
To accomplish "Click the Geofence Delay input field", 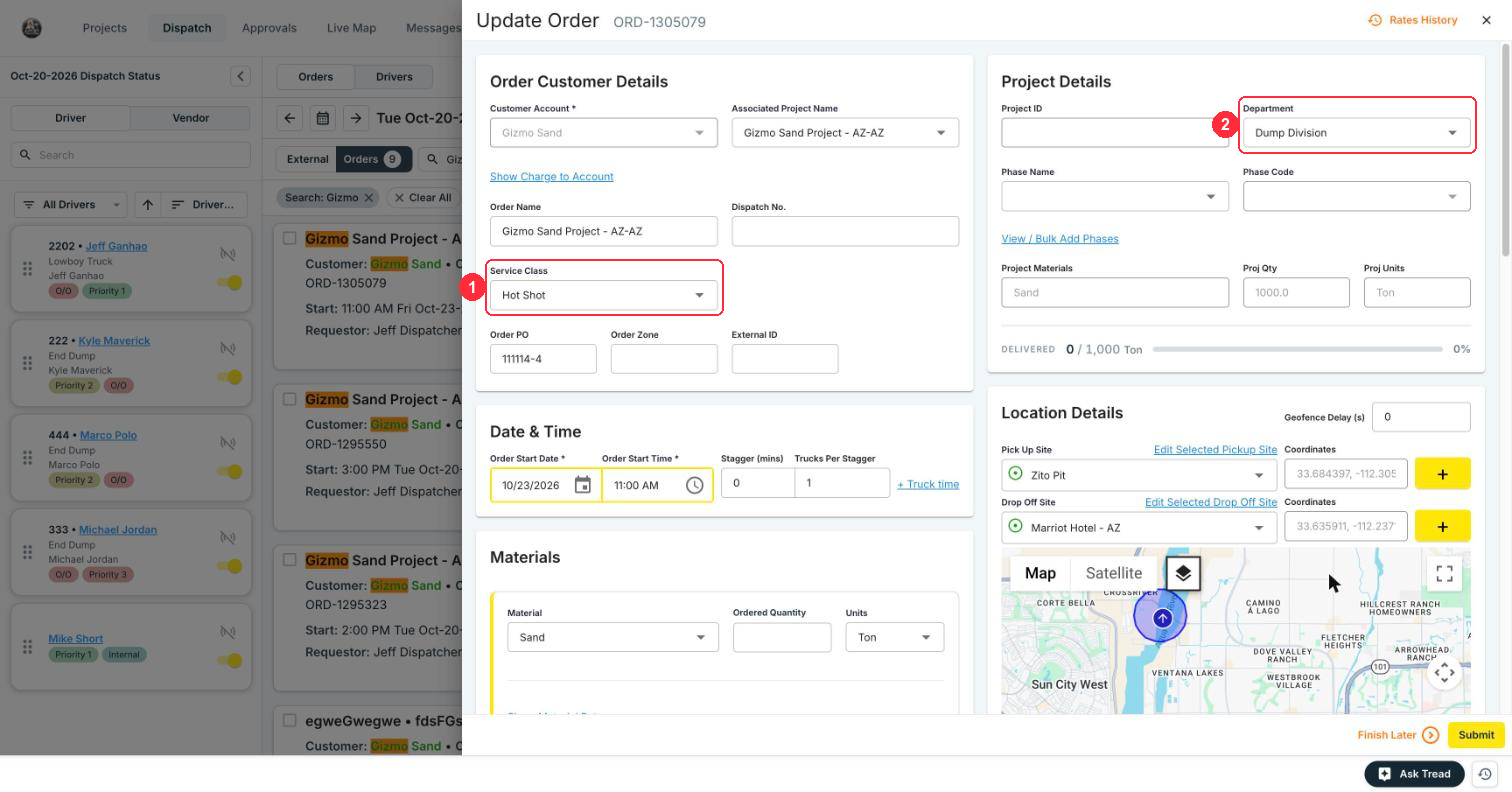I will pyautogui.click(x=1421, y=417).
